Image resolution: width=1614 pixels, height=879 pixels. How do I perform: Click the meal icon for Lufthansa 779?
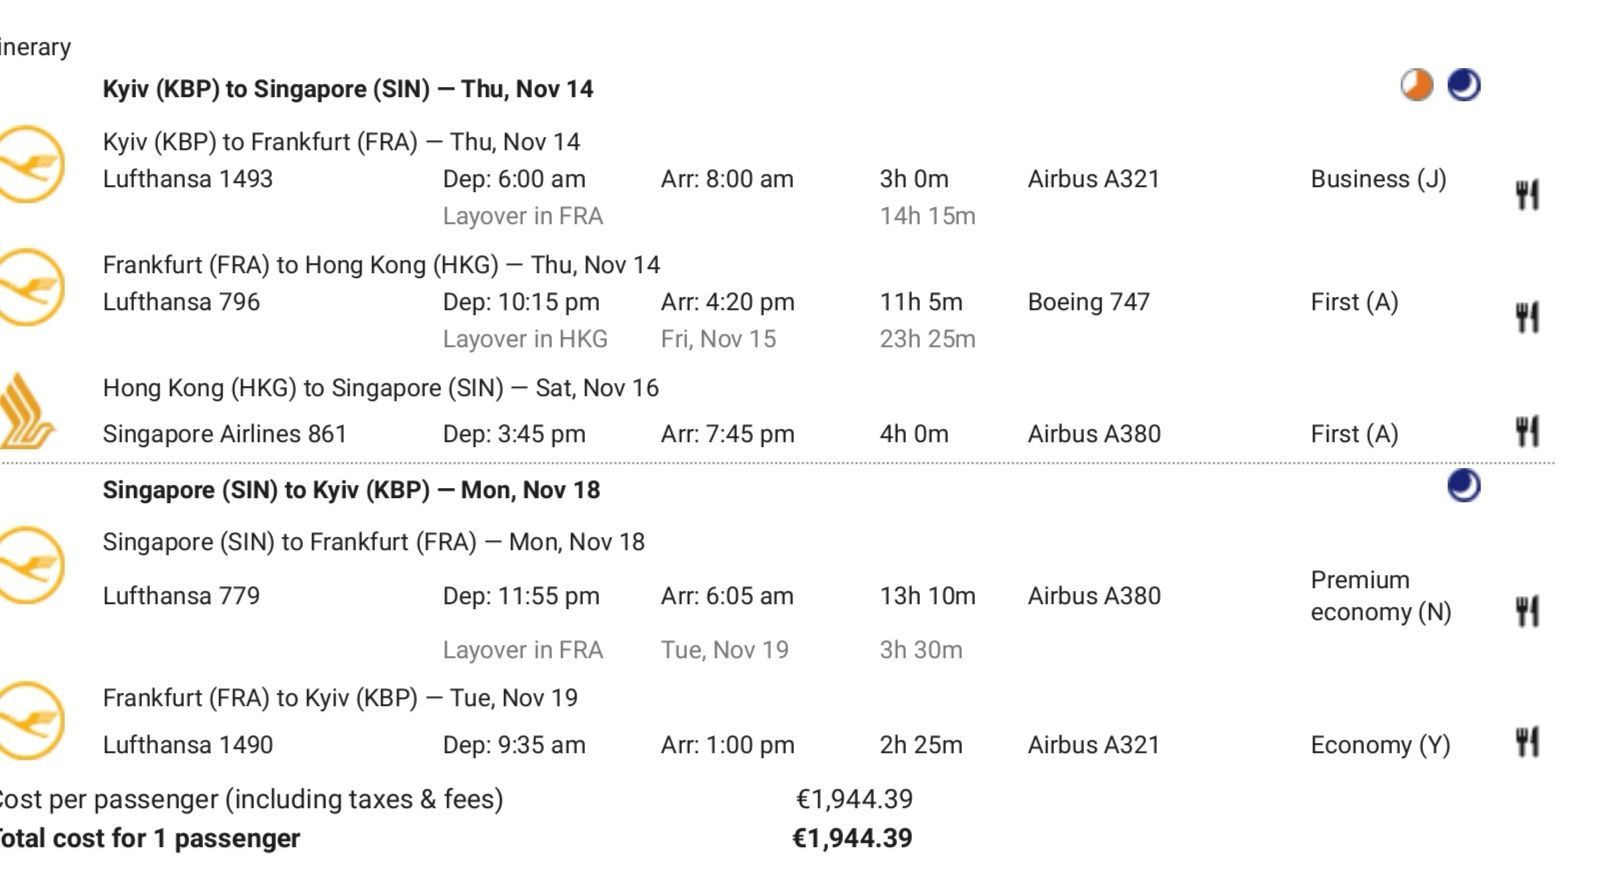1527,611
